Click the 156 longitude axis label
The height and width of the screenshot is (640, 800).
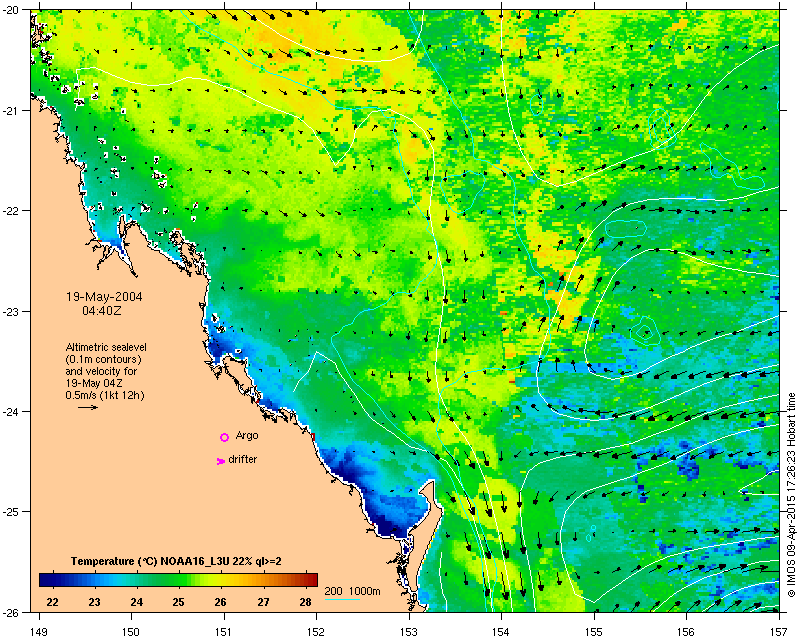687,632
